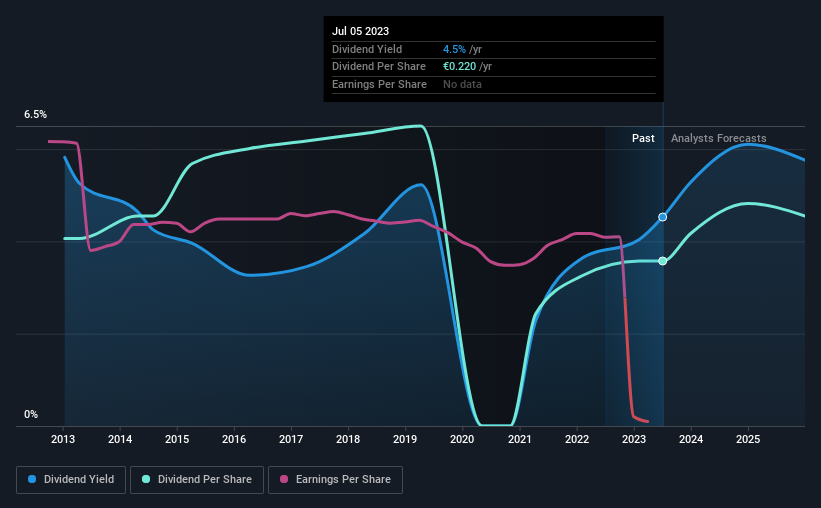The image size is (821, 508).
Task: Click the 'Past' label on chart
Action: pos(643,138)
